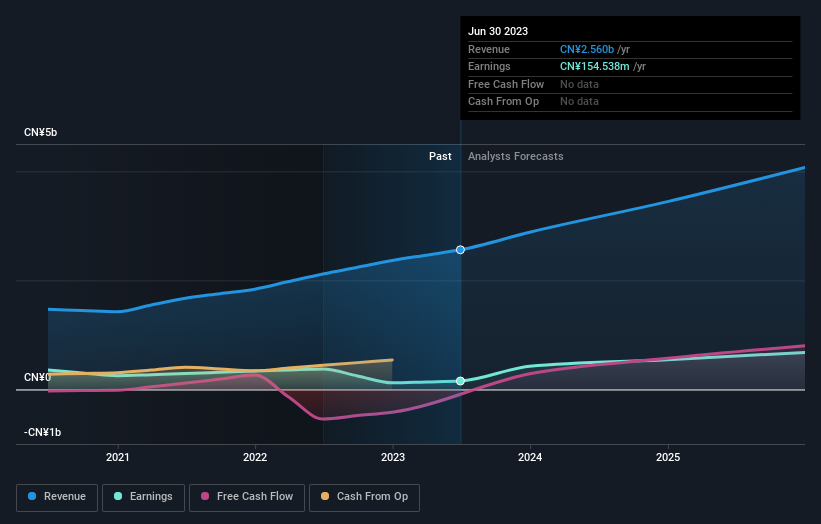Image resolution: width=821 pixels, height=524 pixels.
Task: Click the earnings value CN¥154.538m
Action: click(595, 66)
